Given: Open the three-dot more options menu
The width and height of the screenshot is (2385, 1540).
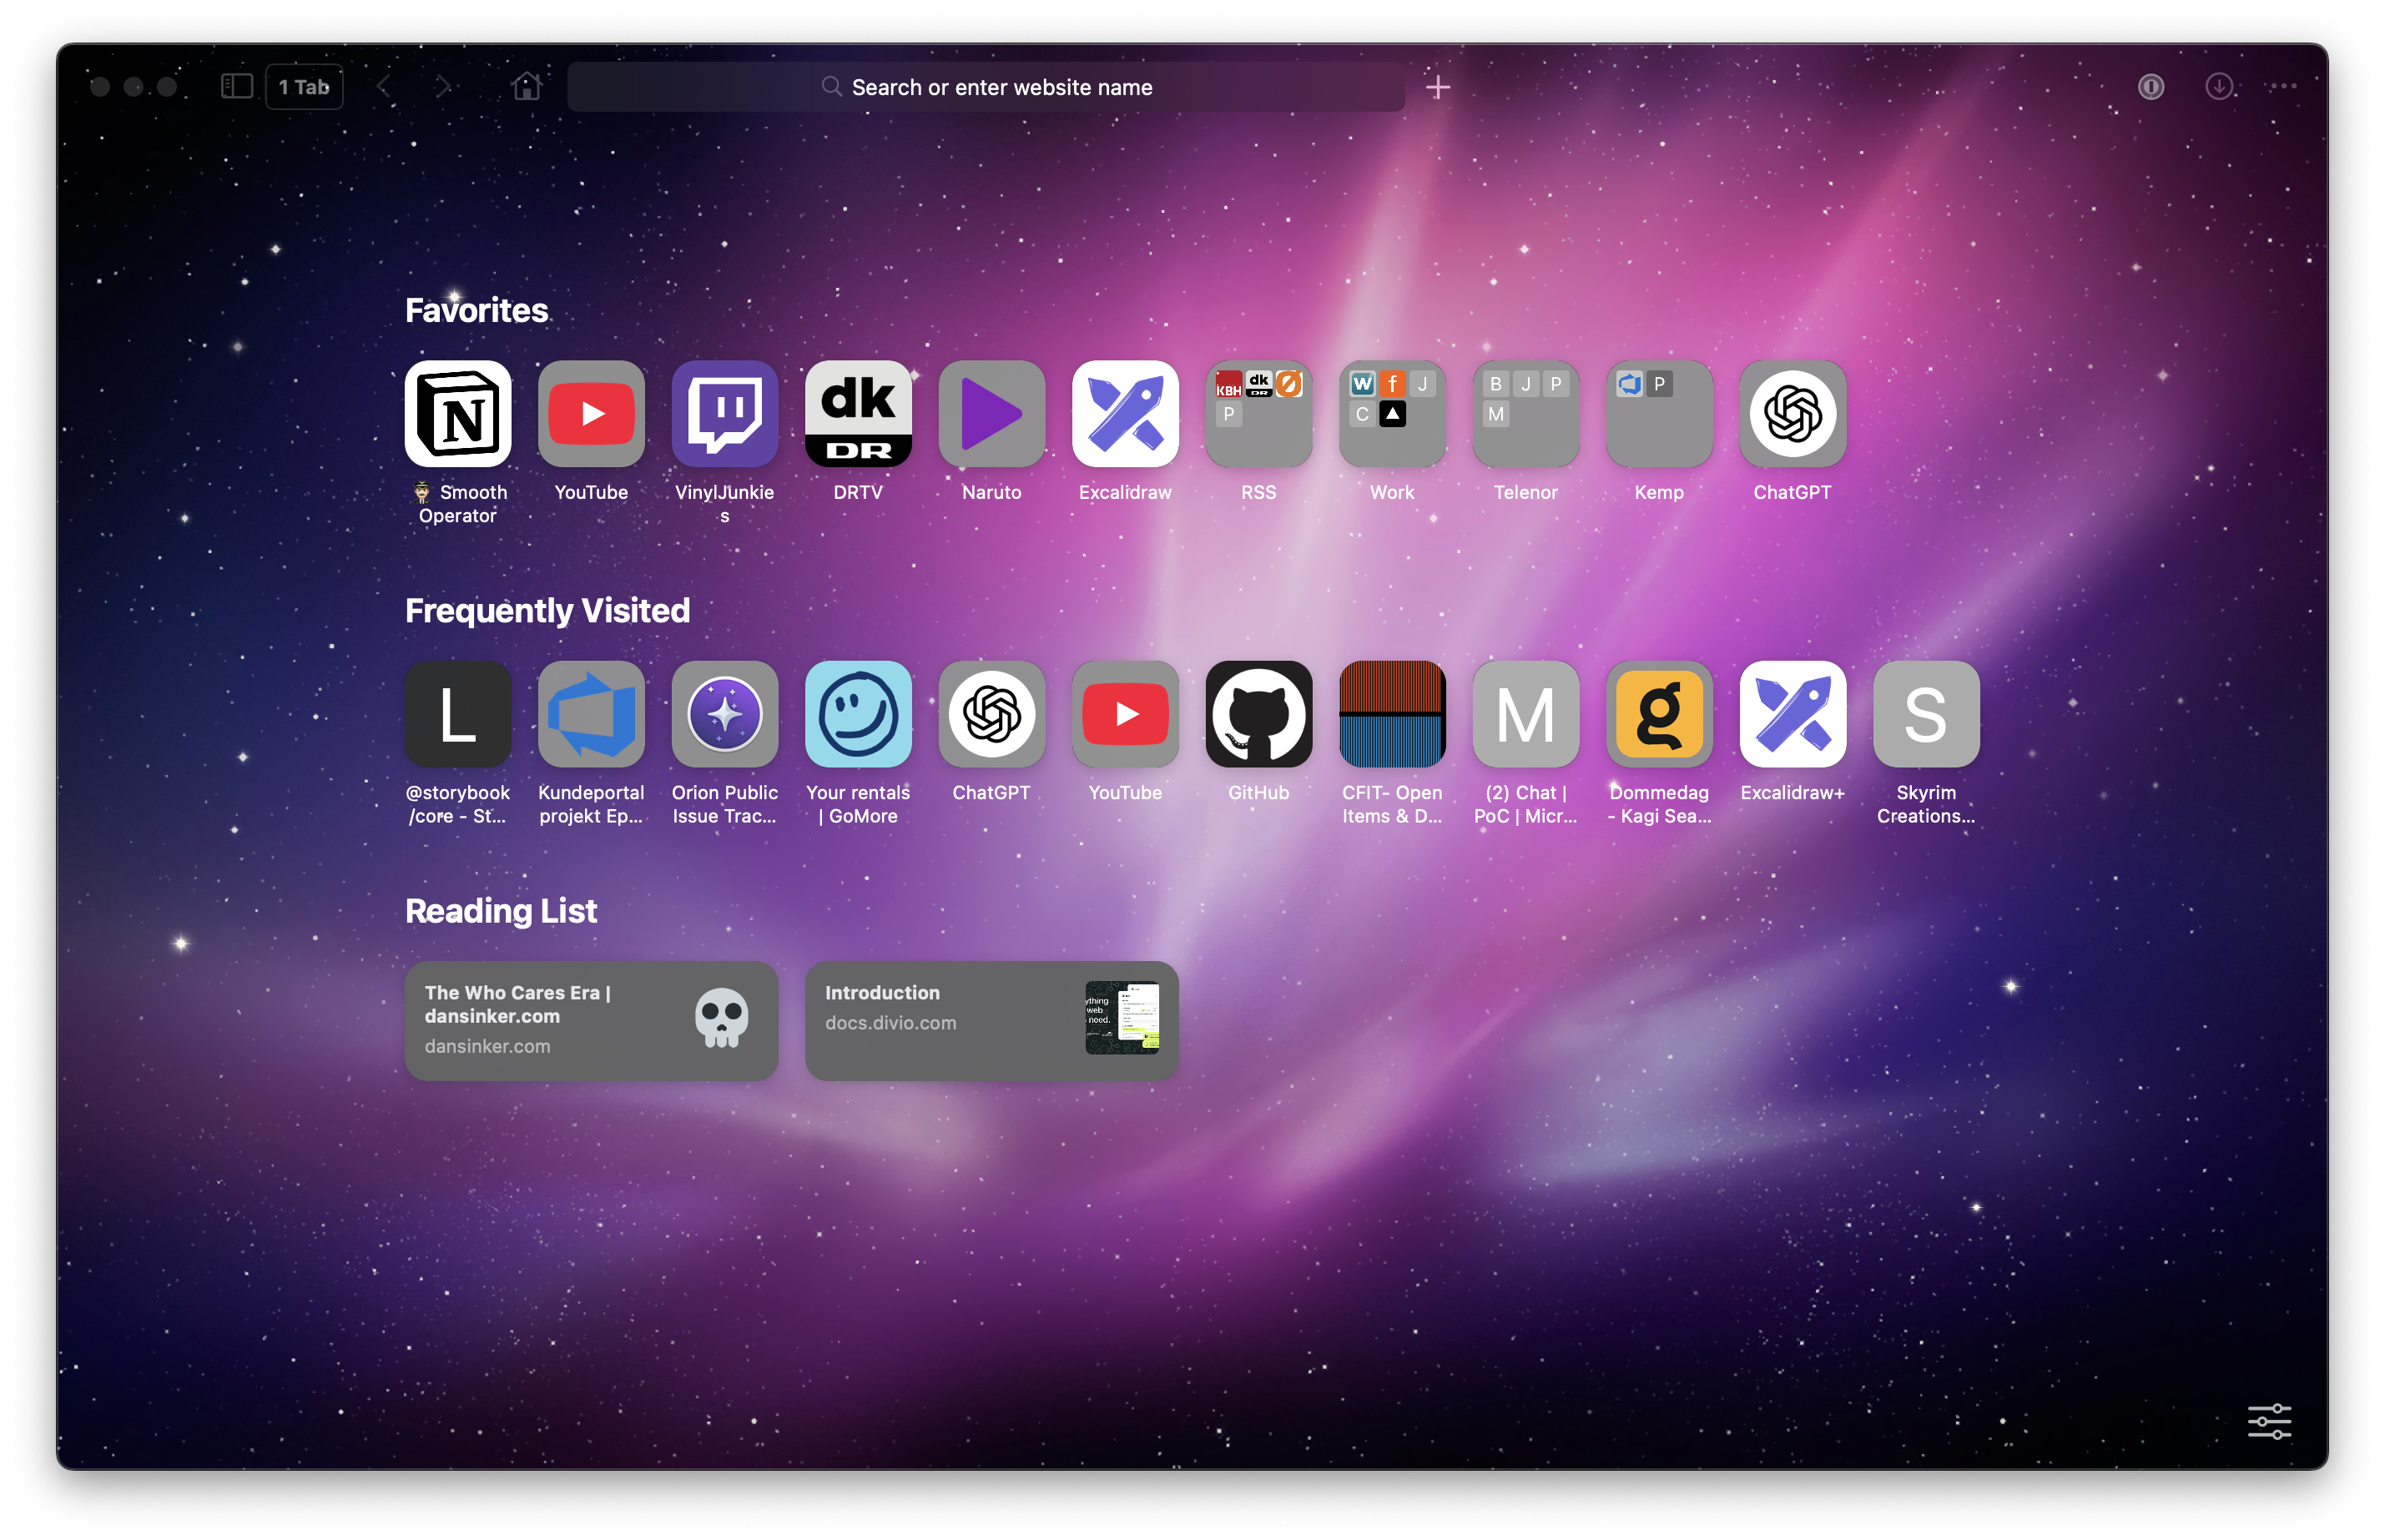Looking at the screenshot, I should 2283,87.
